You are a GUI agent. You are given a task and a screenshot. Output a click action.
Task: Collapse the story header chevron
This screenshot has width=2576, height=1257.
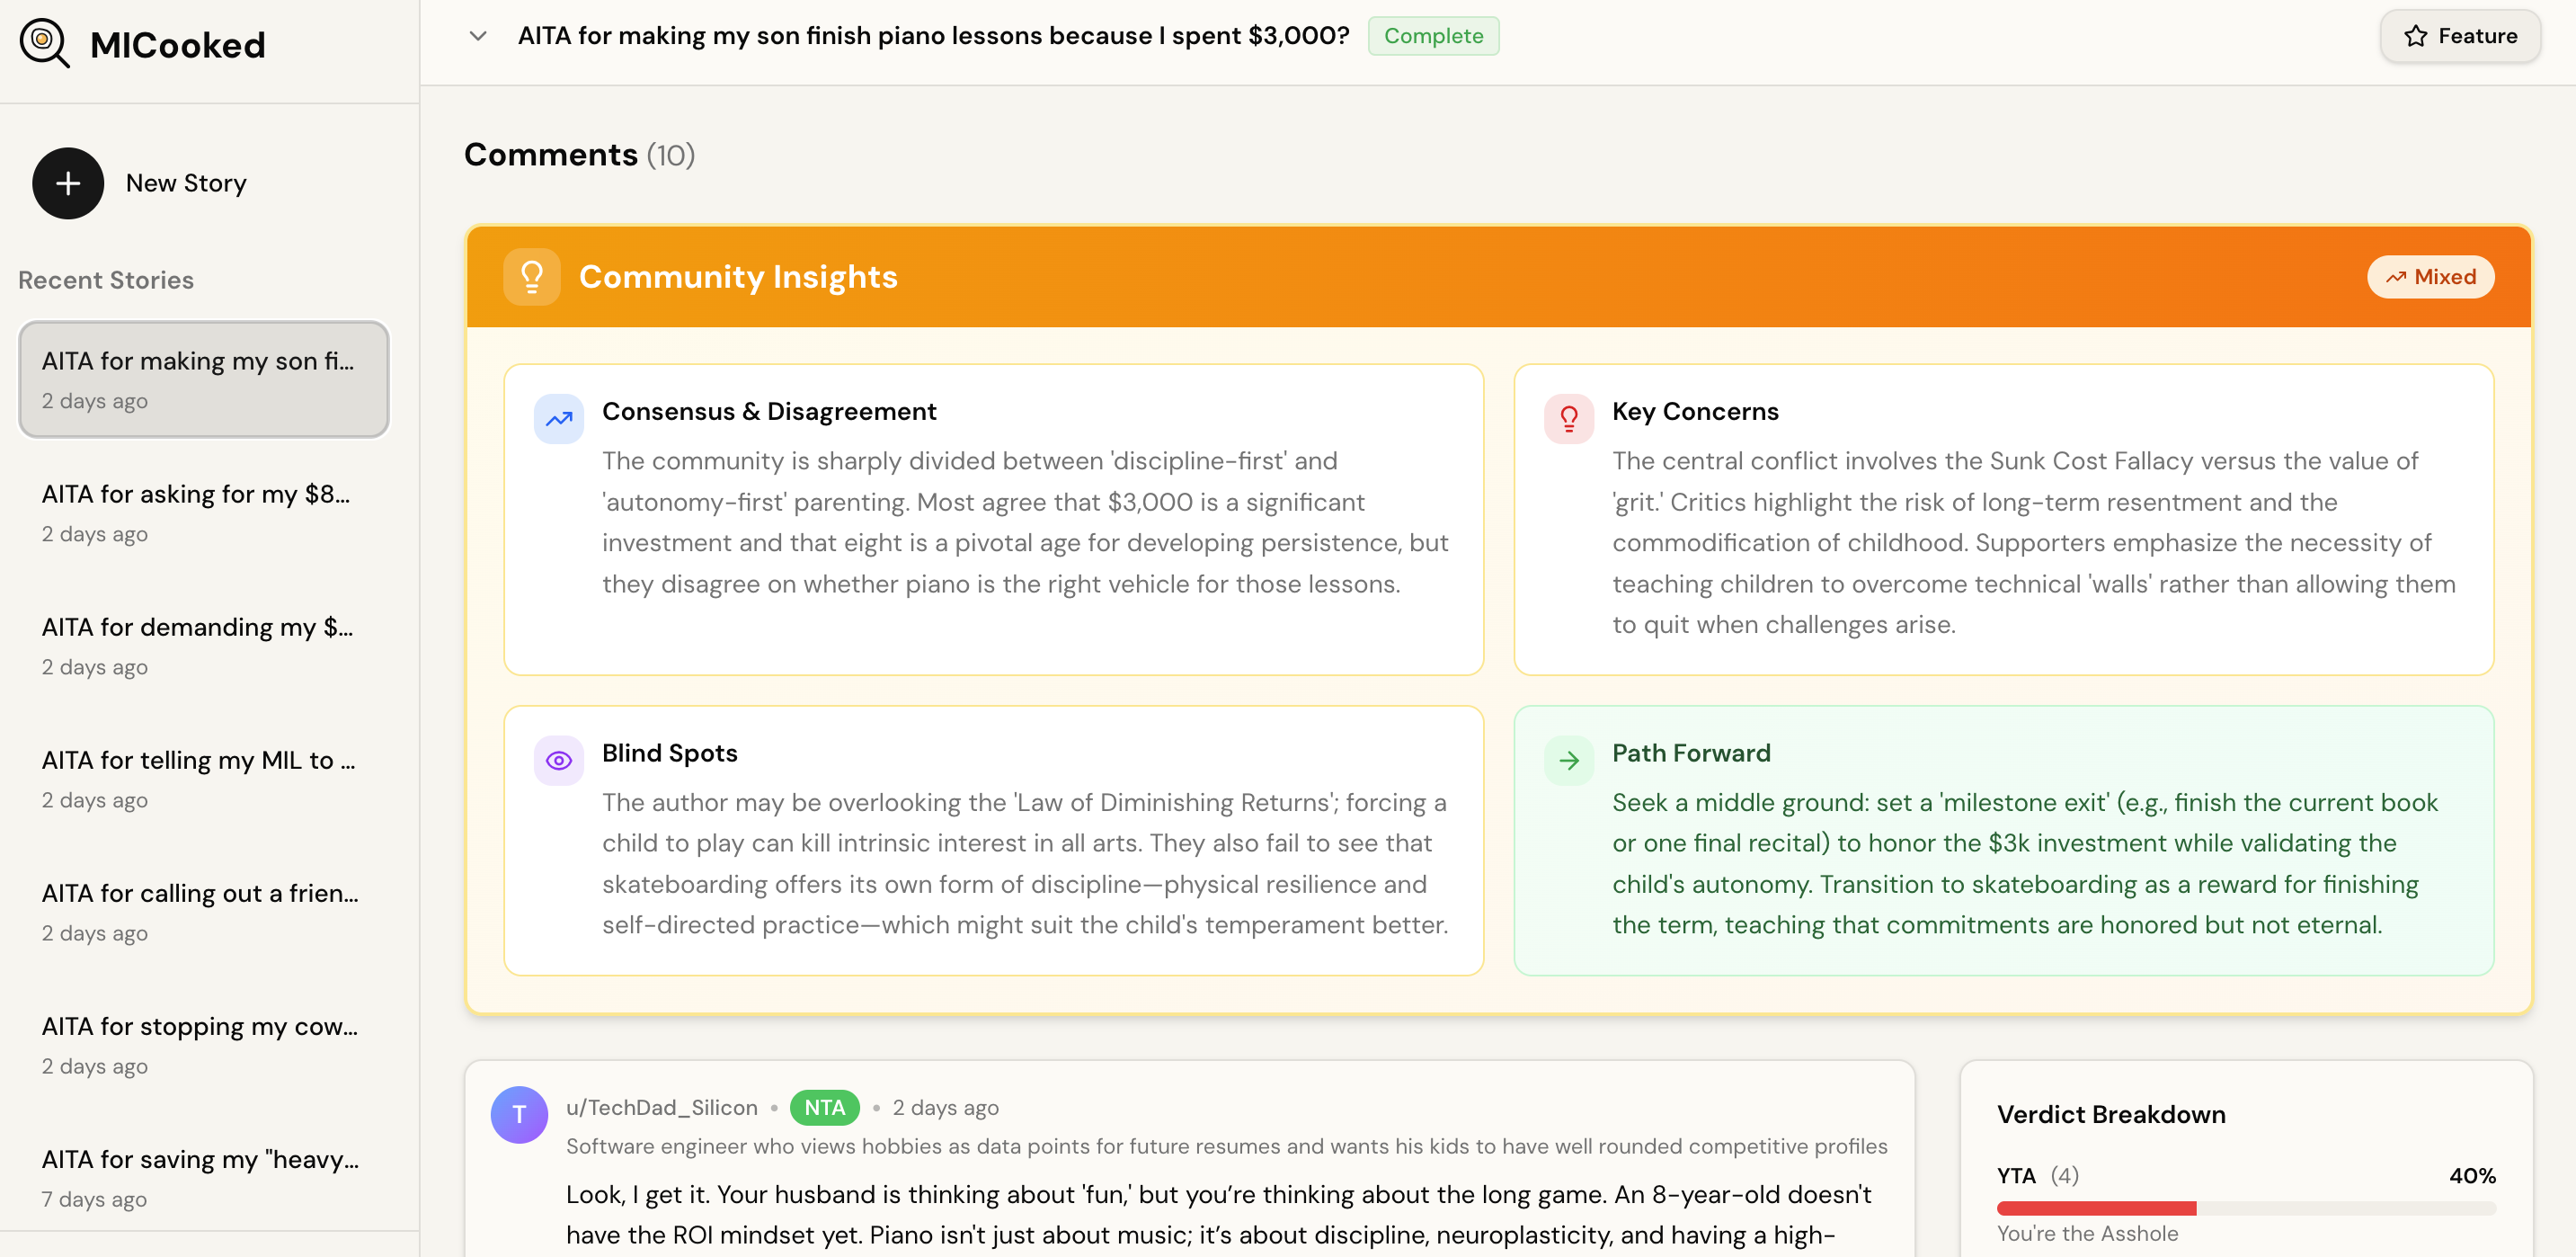[478, 36]
